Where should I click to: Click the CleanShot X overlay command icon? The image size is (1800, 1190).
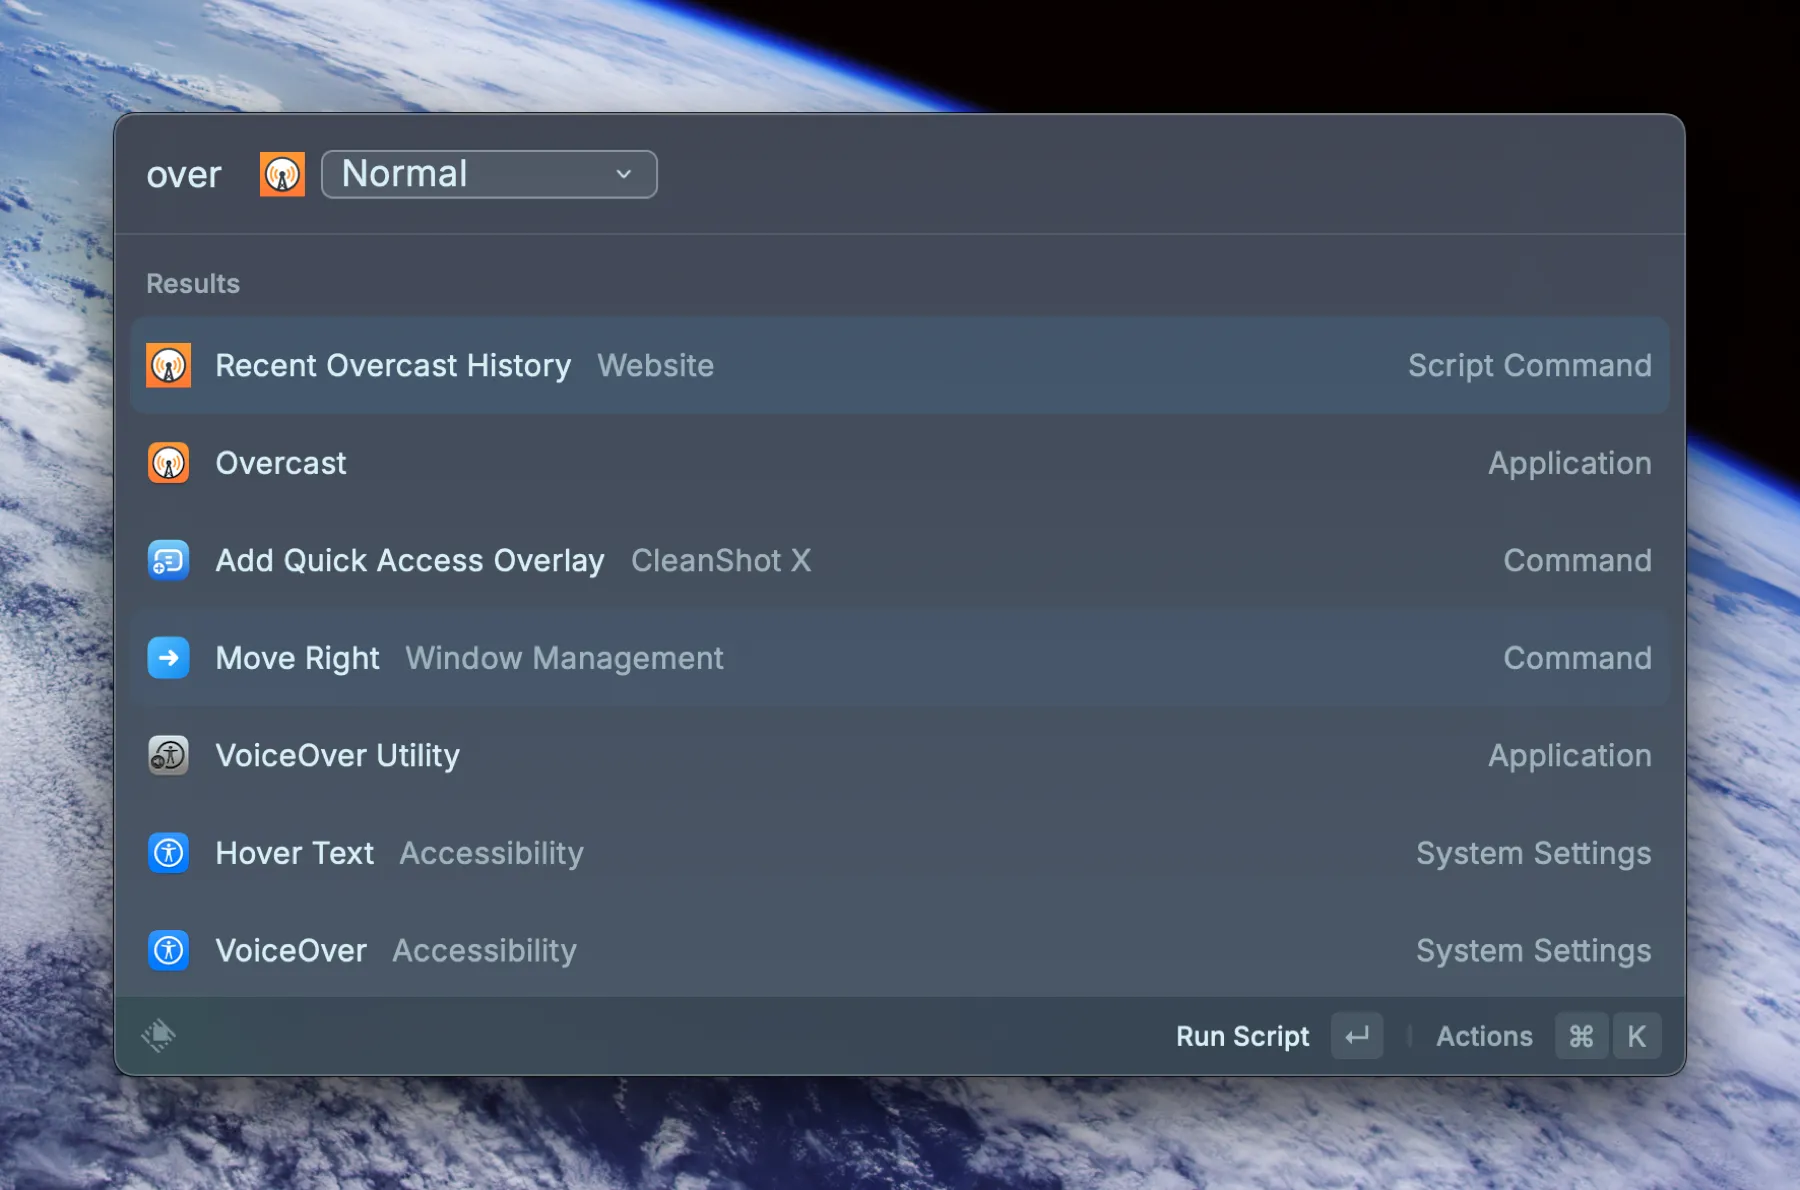coord(168,560)
